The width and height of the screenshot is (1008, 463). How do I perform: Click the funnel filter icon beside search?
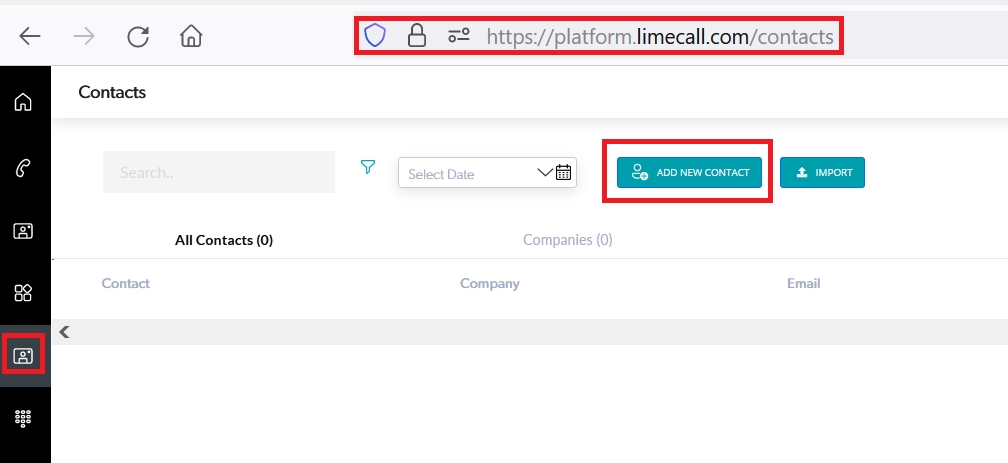[367, 167]
